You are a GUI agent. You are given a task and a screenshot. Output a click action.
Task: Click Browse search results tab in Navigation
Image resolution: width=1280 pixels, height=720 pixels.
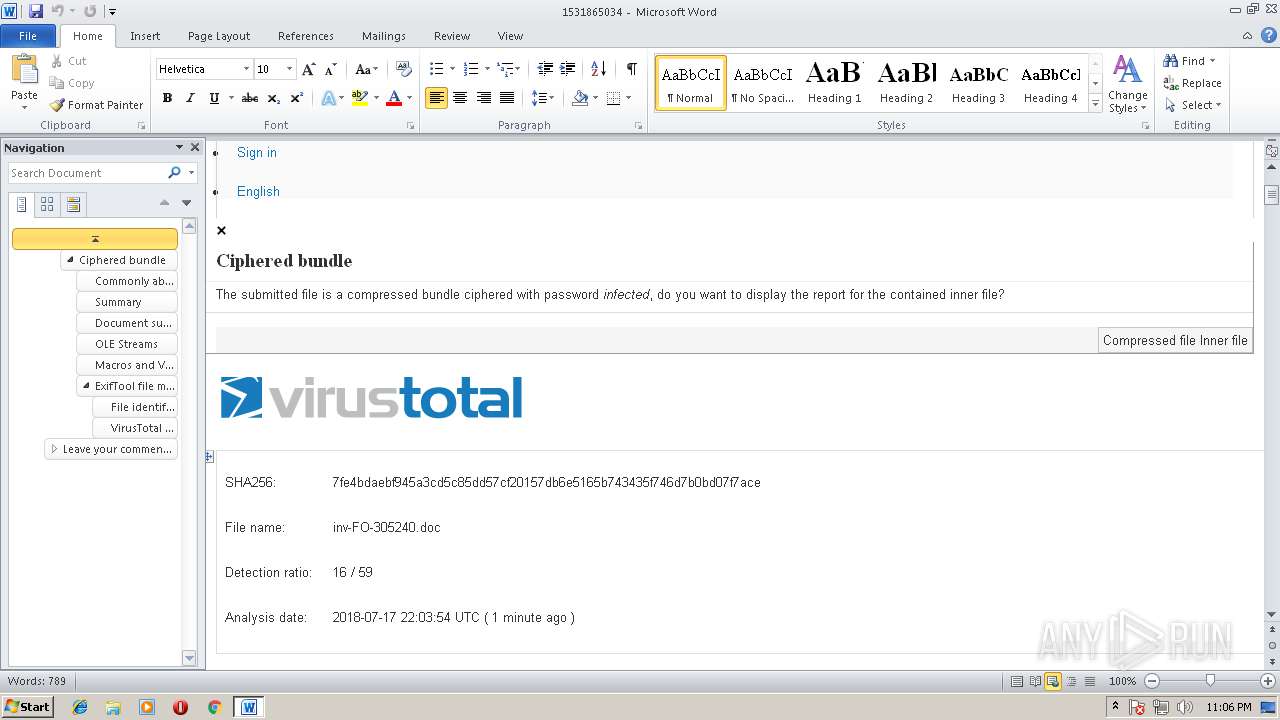click(73, 204)
